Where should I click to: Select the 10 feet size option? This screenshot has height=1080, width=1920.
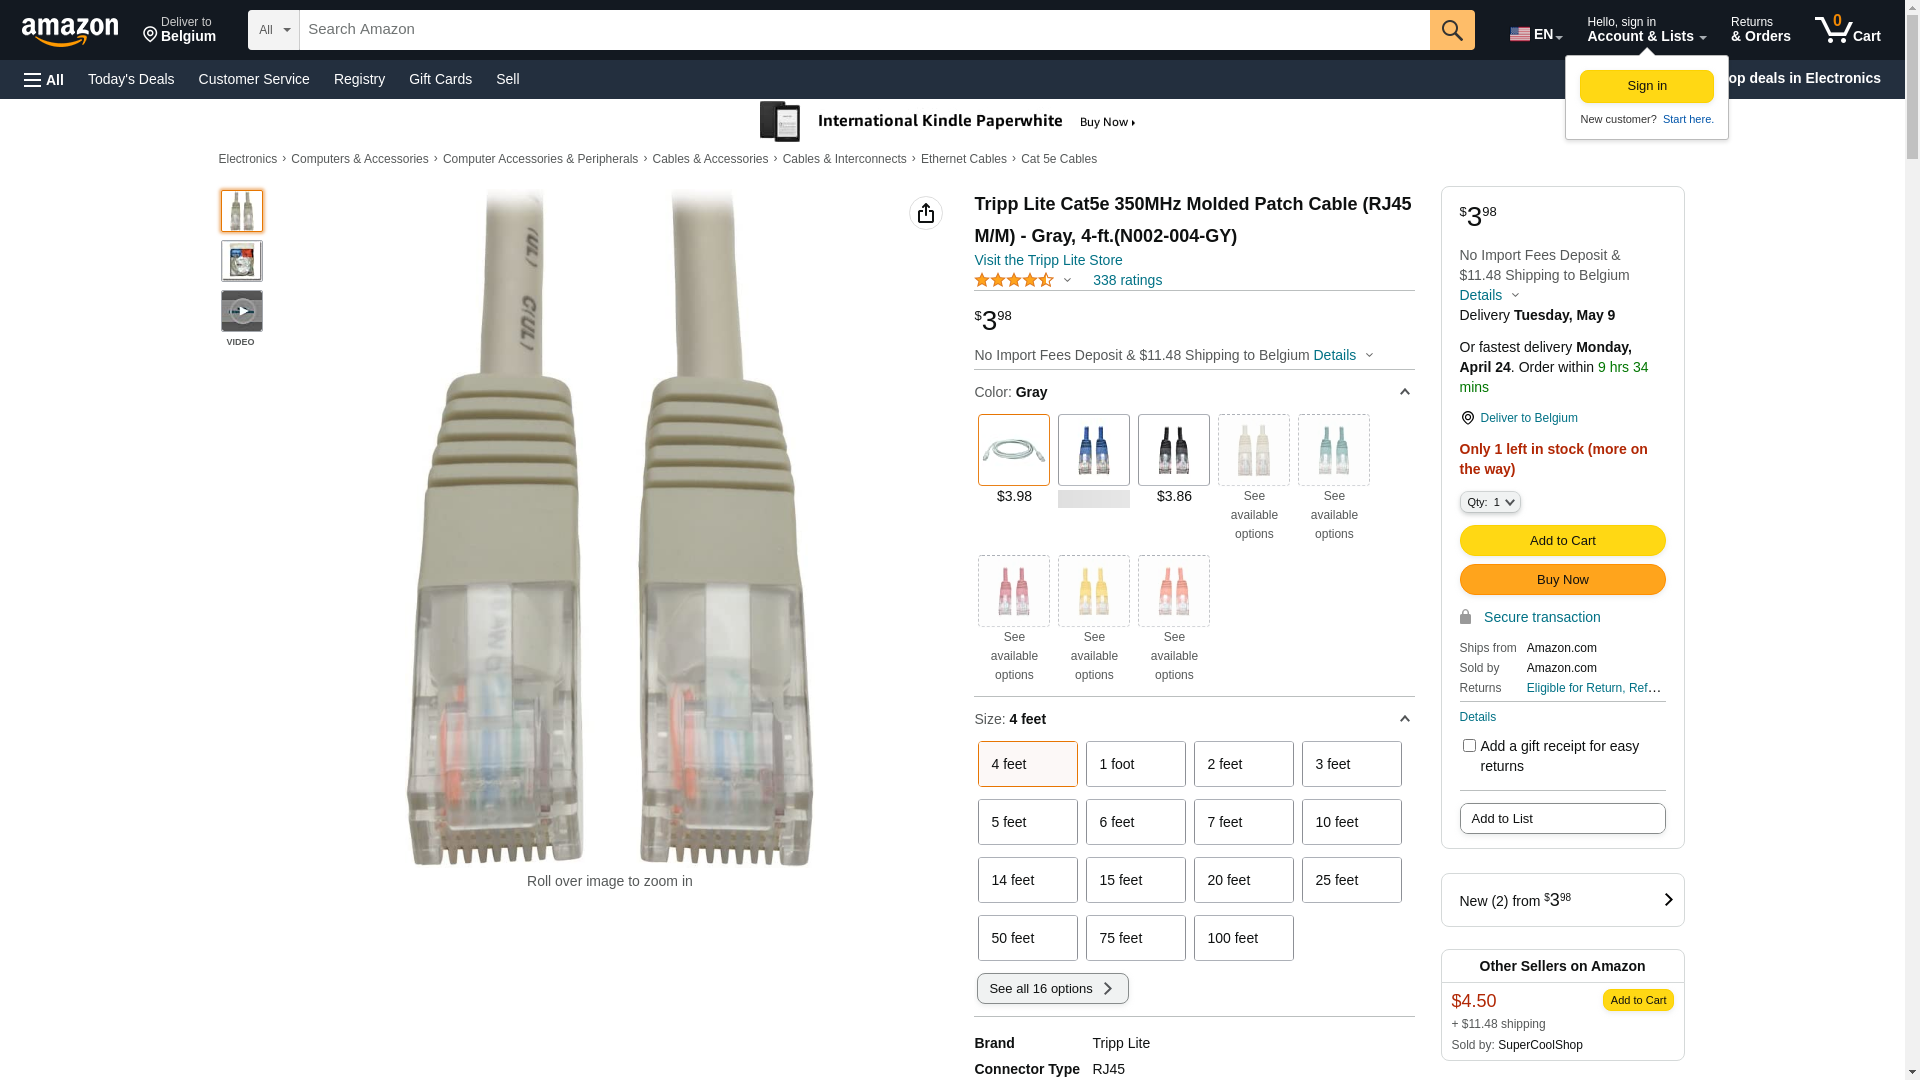point(1351,822)
